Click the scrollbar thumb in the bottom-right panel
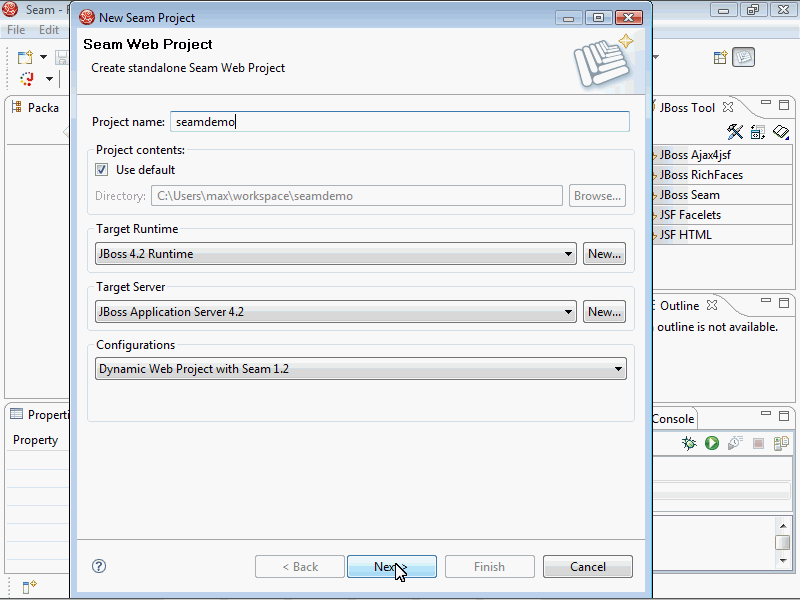Image resolution: width=800 pixels, height=600 pixels. tap(783, 542)
